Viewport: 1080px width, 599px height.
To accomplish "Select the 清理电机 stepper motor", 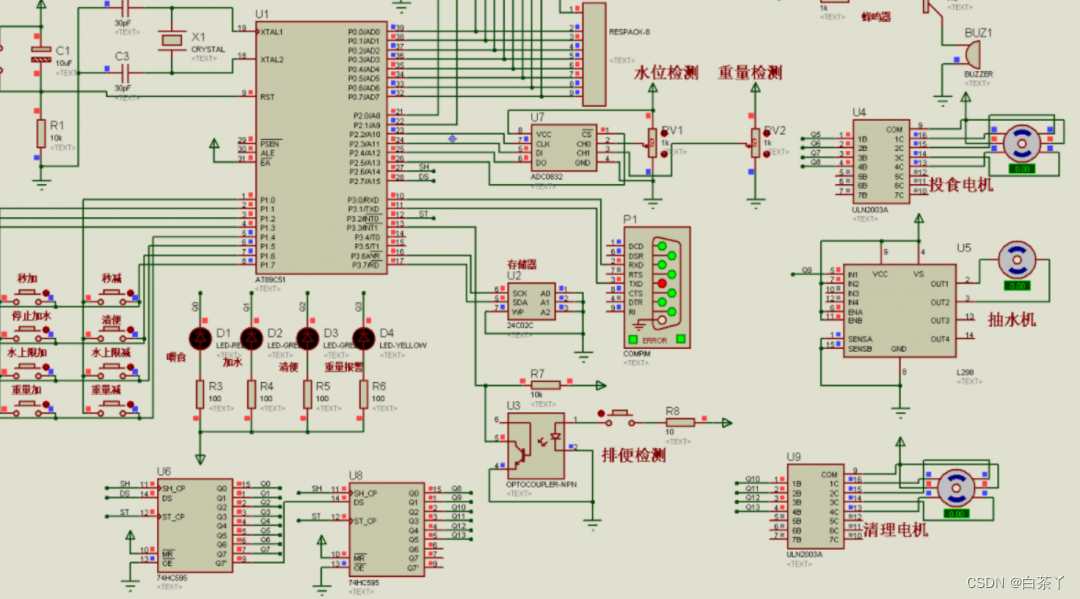I will point(957,487).
